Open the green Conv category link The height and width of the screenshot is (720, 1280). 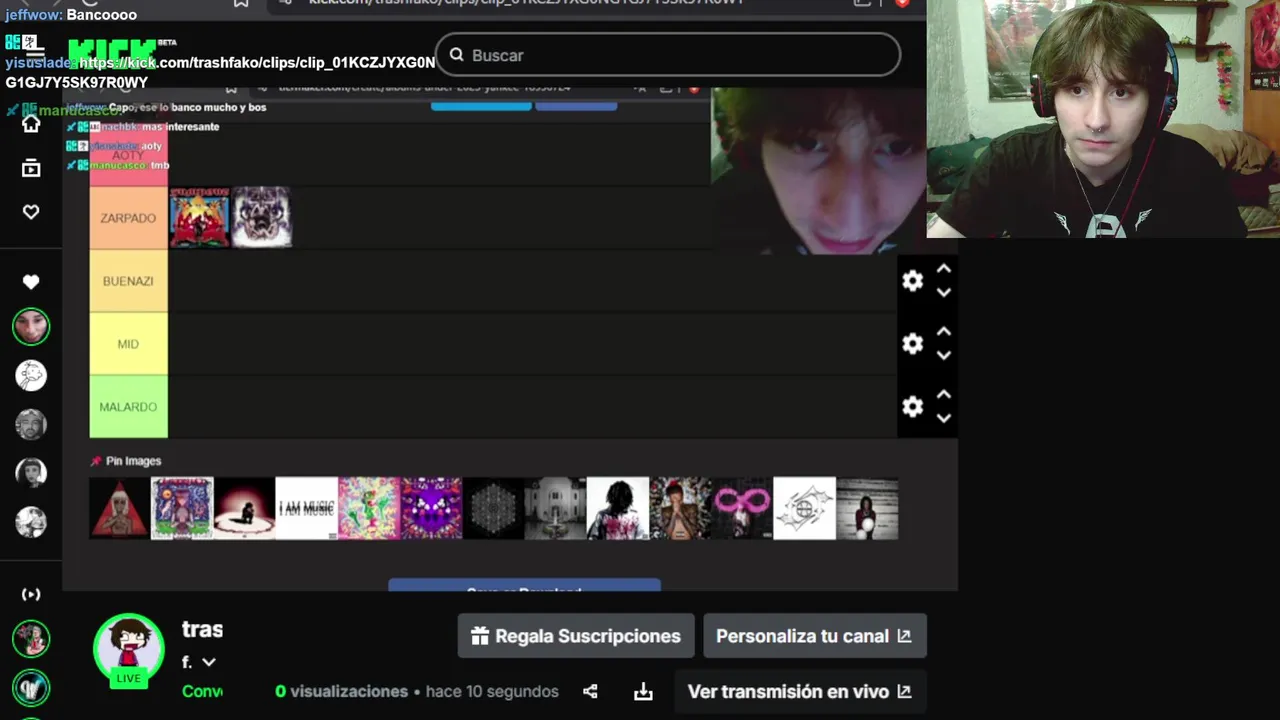point(202,691)
